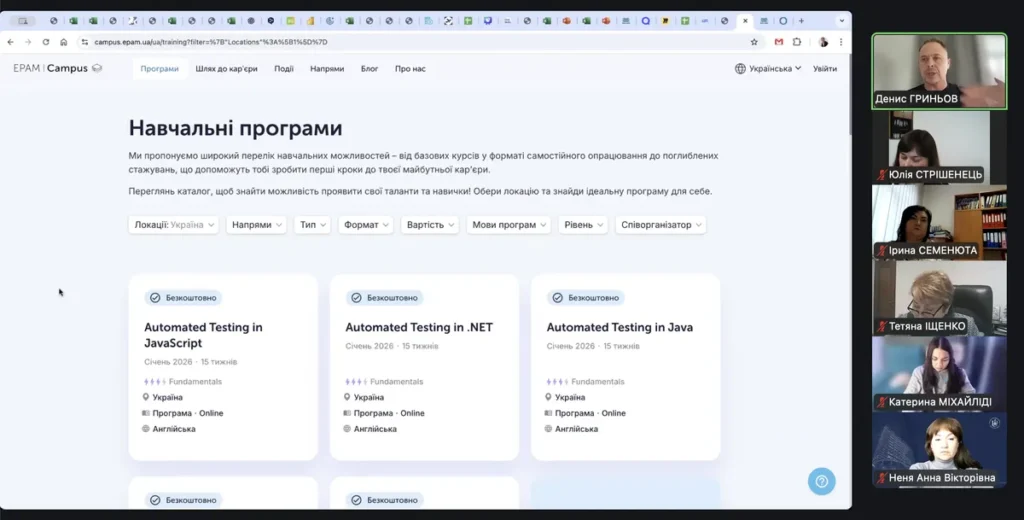Open the Automated Testing in .NET course
This screenshot has width=1024, height=520.
pos(419,327)
